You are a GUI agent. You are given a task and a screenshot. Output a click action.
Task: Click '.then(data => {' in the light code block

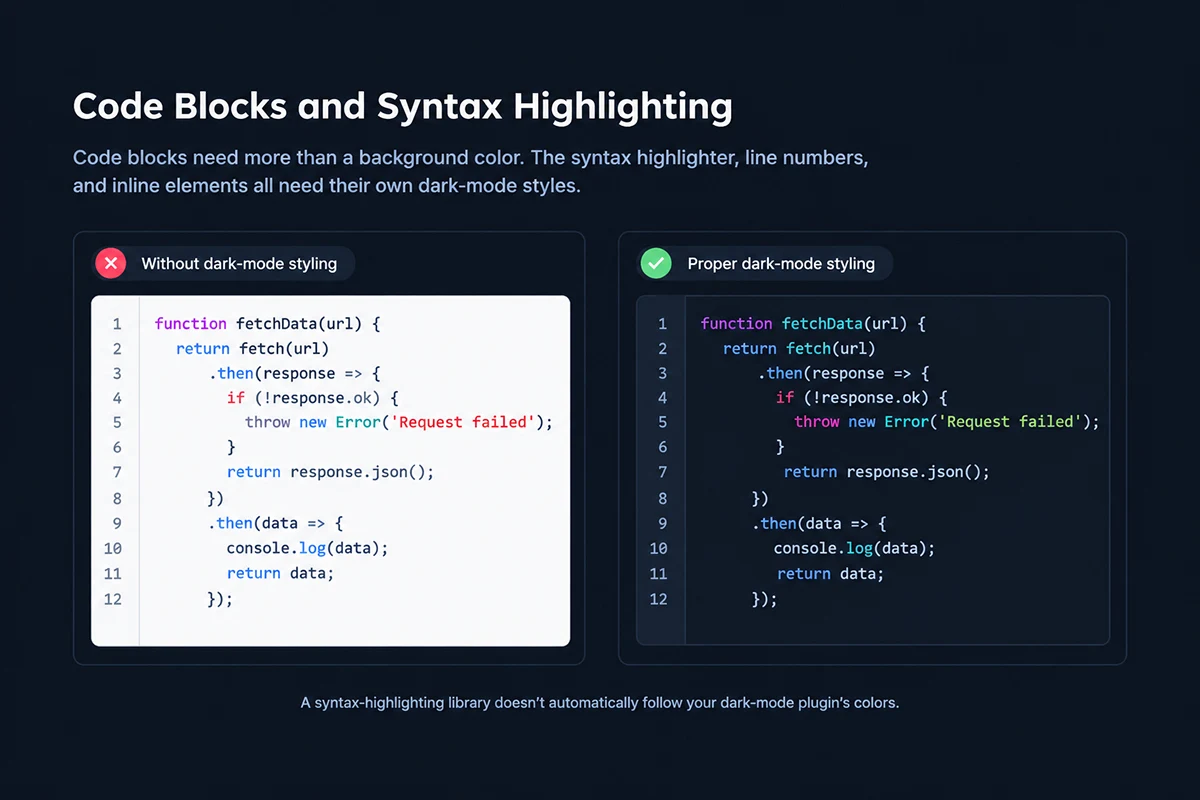pyautogui.click(x=277, y=523)
